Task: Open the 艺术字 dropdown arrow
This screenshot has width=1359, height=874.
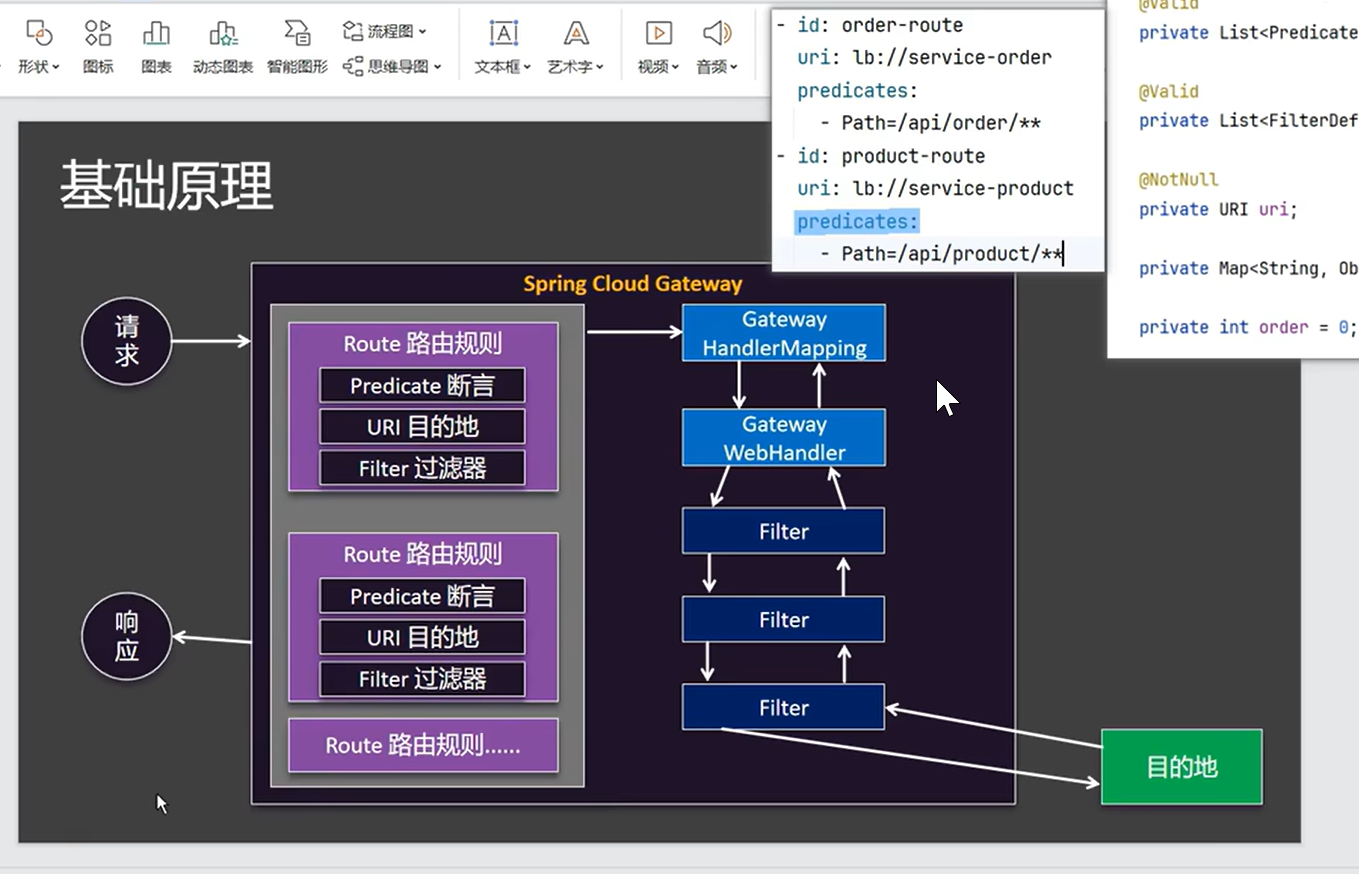Action: [x=600, y=68]
